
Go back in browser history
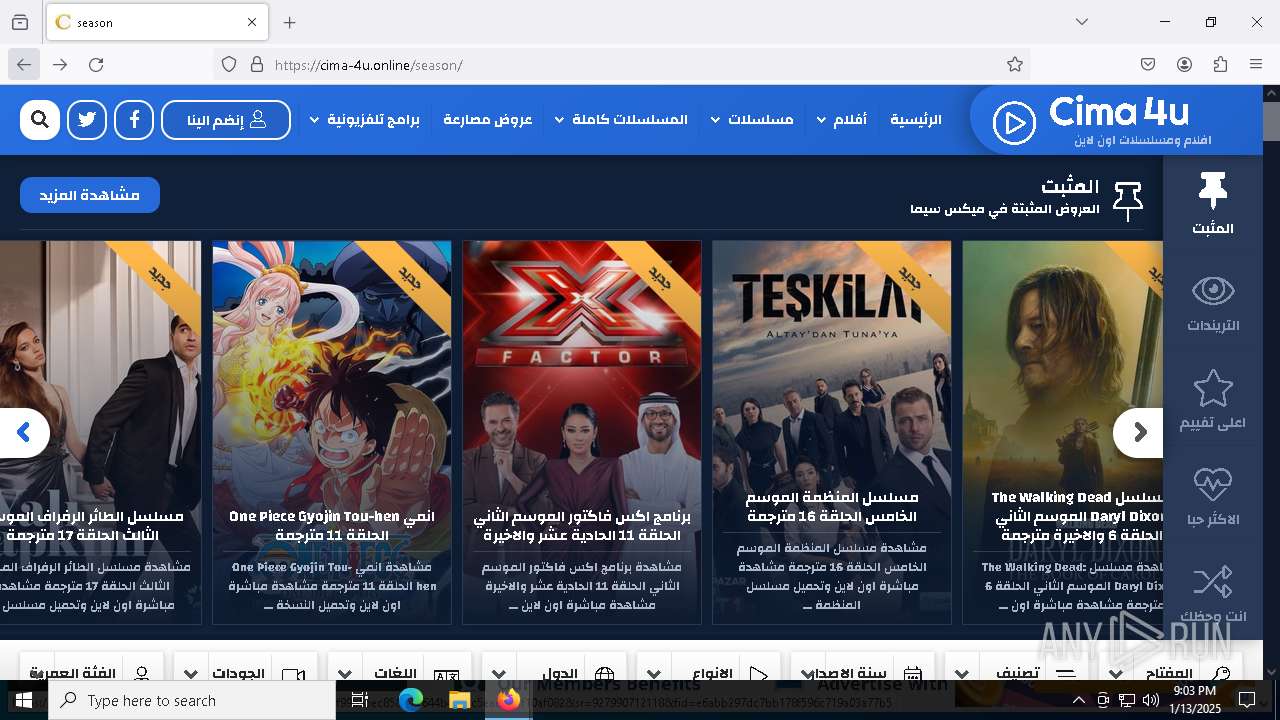point(24,64)
